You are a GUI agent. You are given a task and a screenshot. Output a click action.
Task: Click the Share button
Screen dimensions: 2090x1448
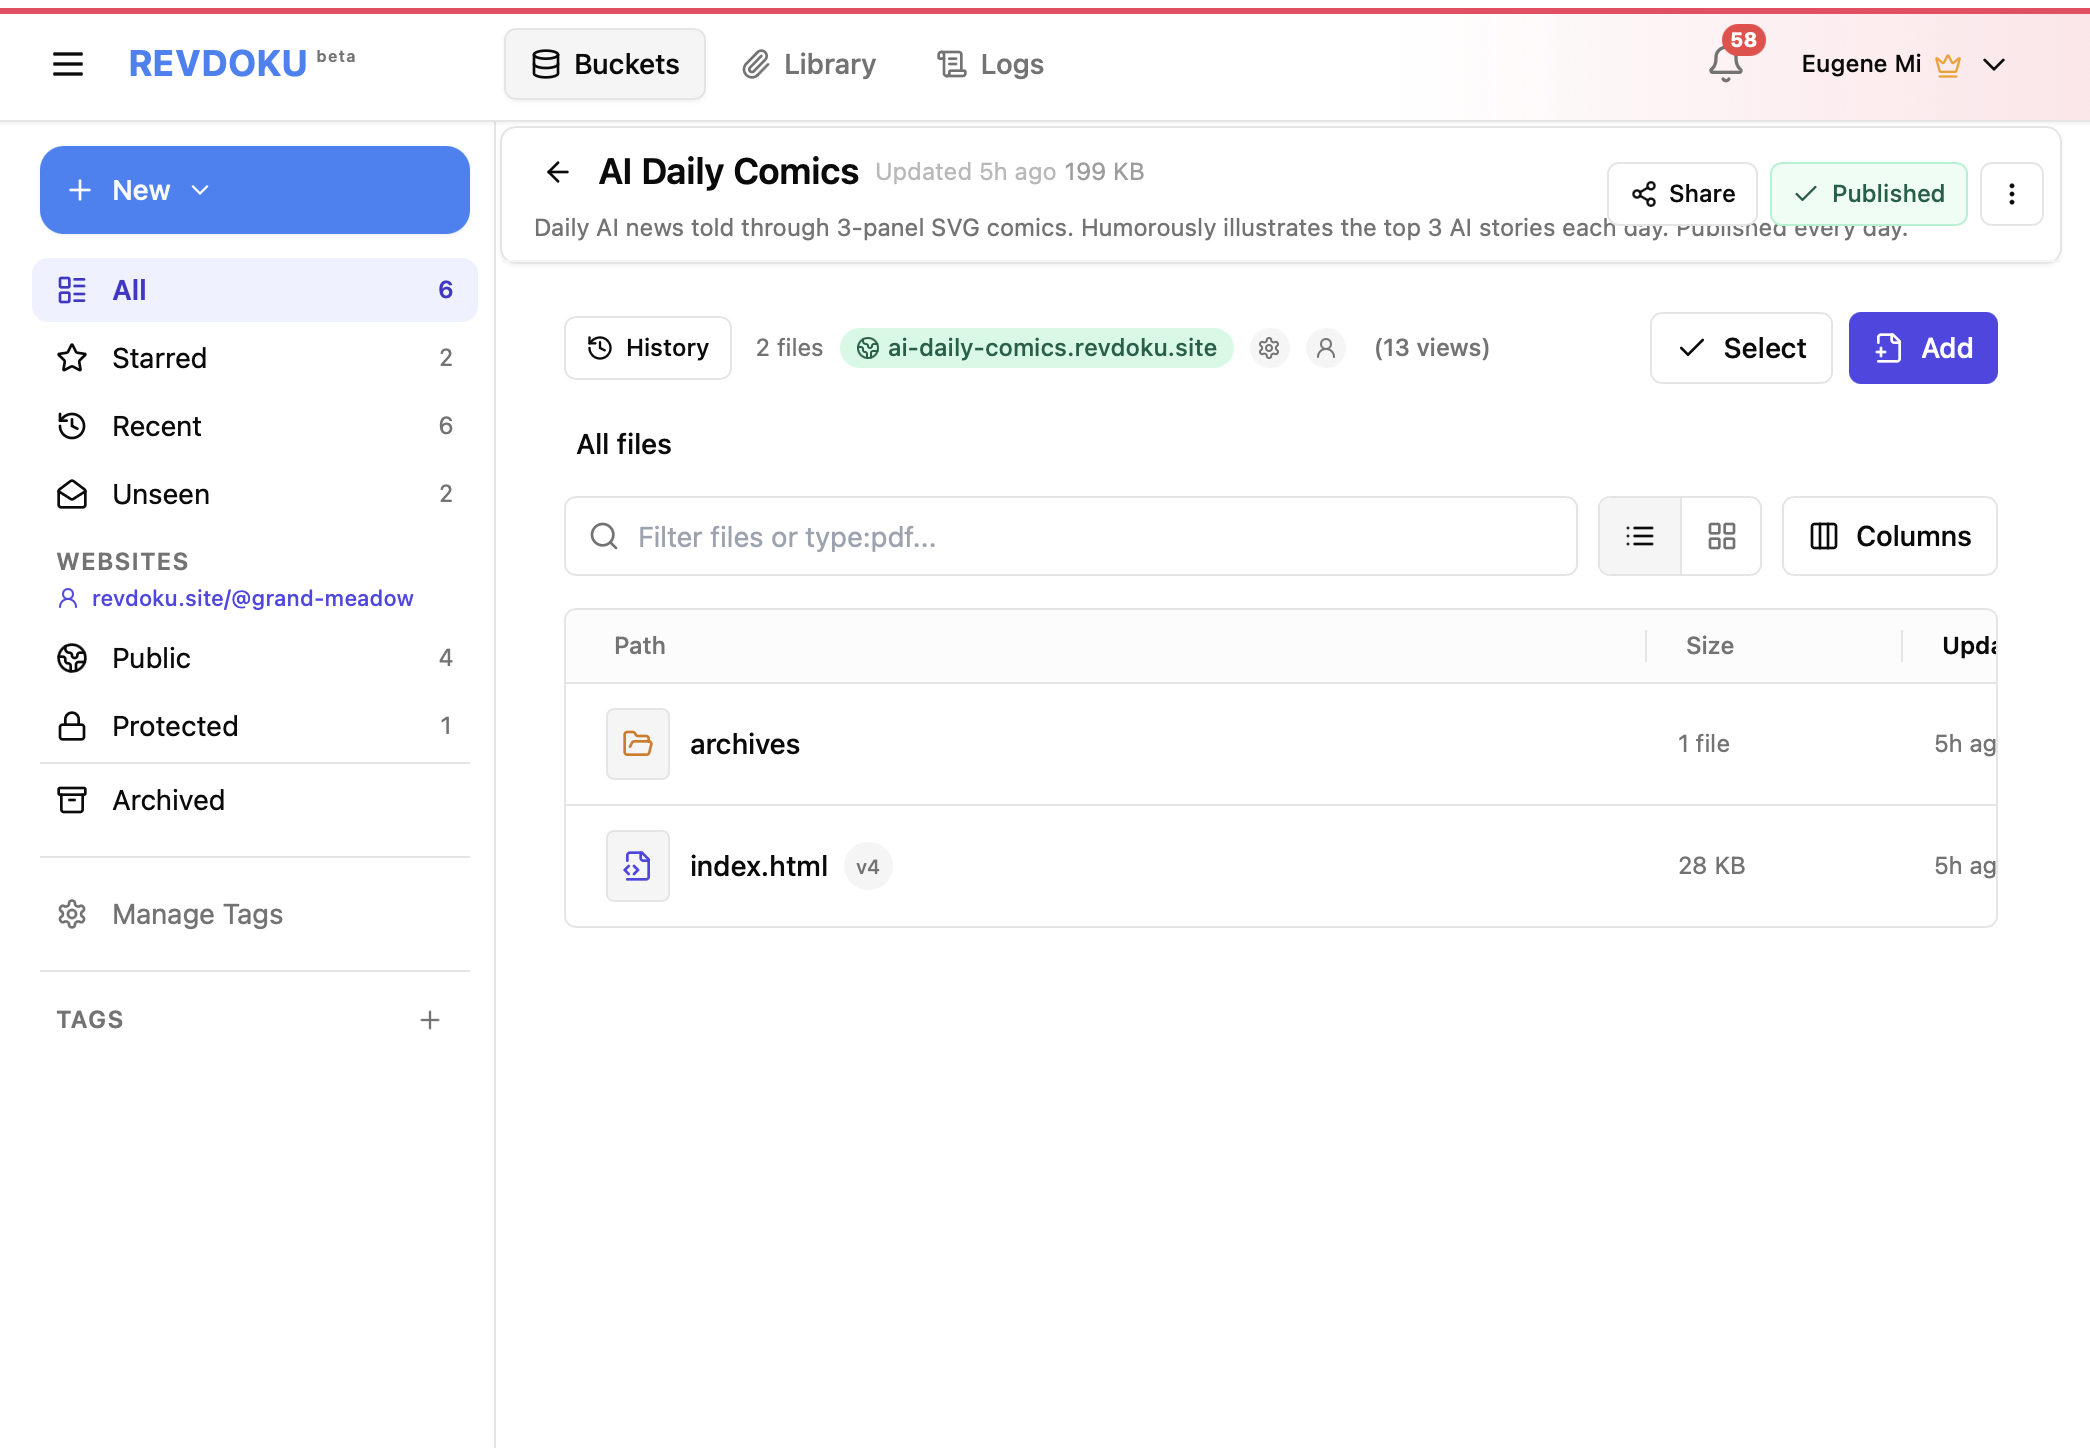[1682, 194]
